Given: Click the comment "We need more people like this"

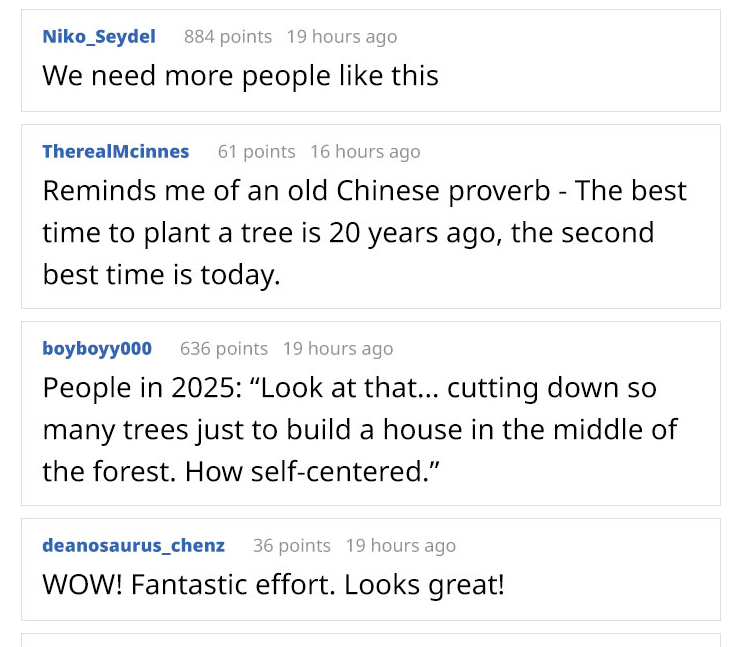Looking at the screenshot, I should tap(240, 75).
